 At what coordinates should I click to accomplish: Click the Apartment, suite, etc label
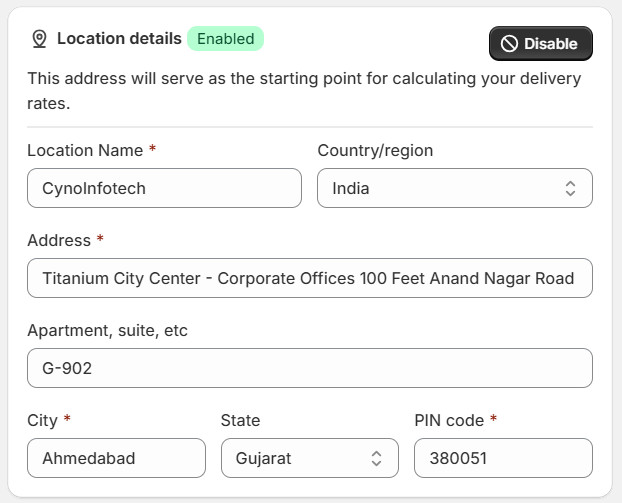108,331
